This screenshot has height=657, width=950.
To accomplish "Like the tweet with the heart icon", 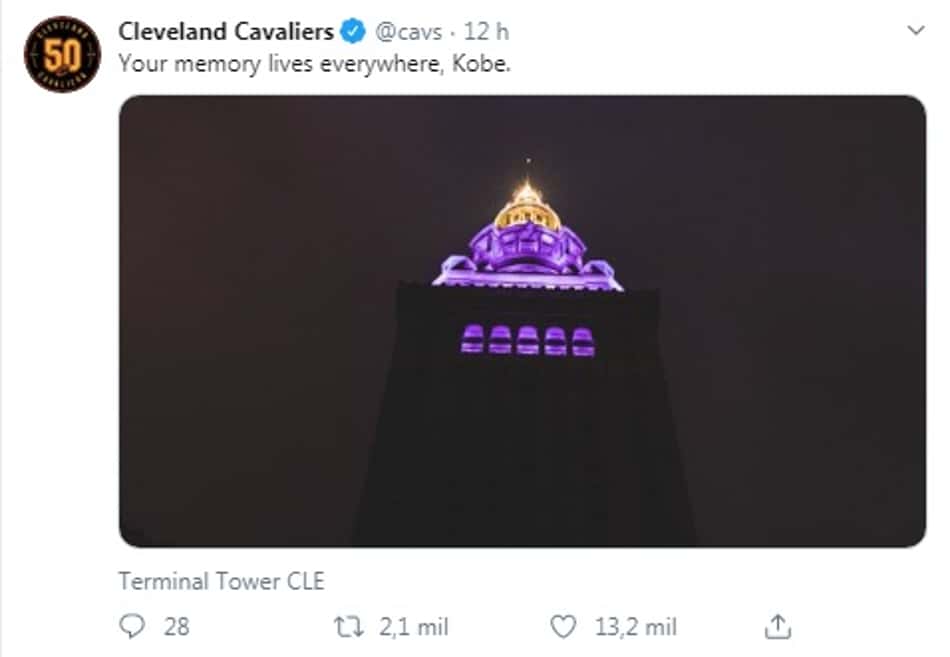I will tap(563, 627).
